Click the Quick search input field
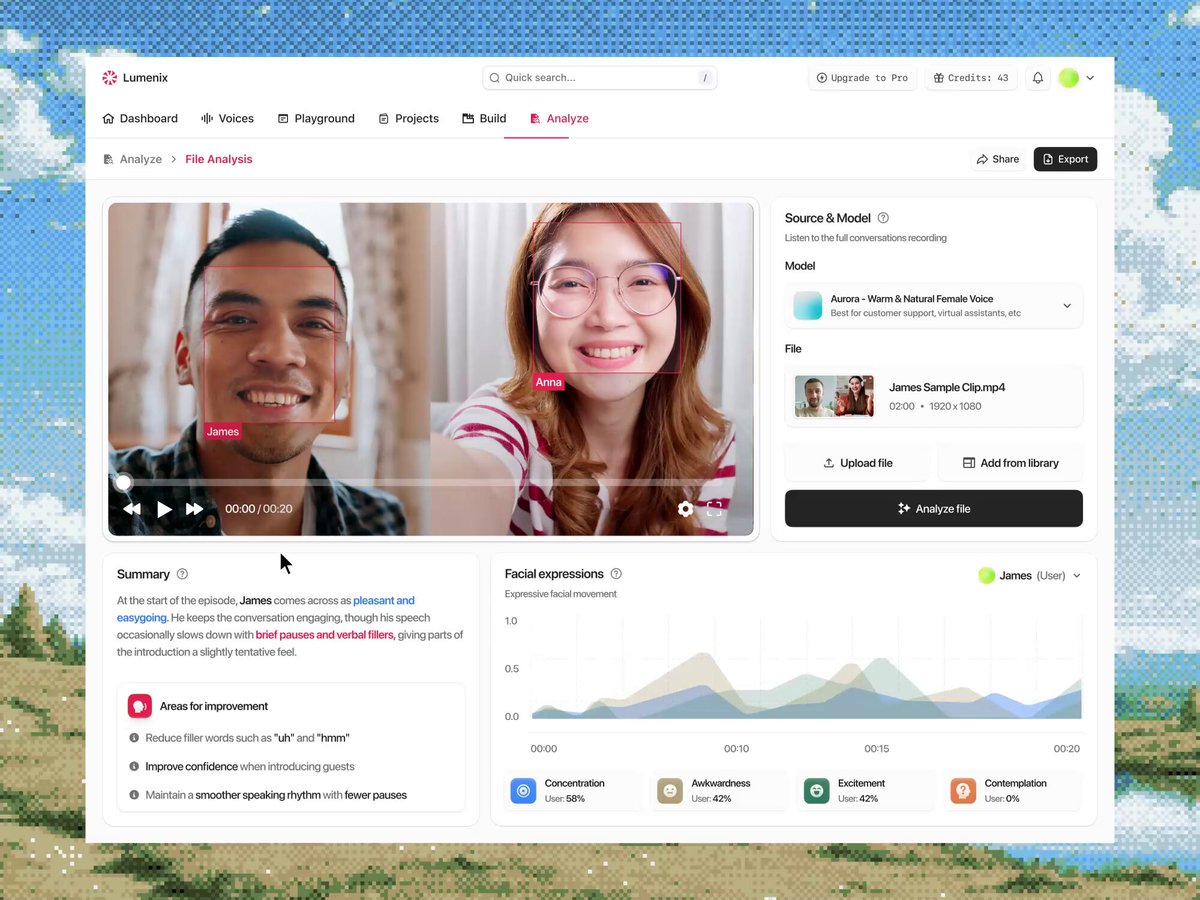The width and height of the screenshot is (1200, 900). (600, 78)
